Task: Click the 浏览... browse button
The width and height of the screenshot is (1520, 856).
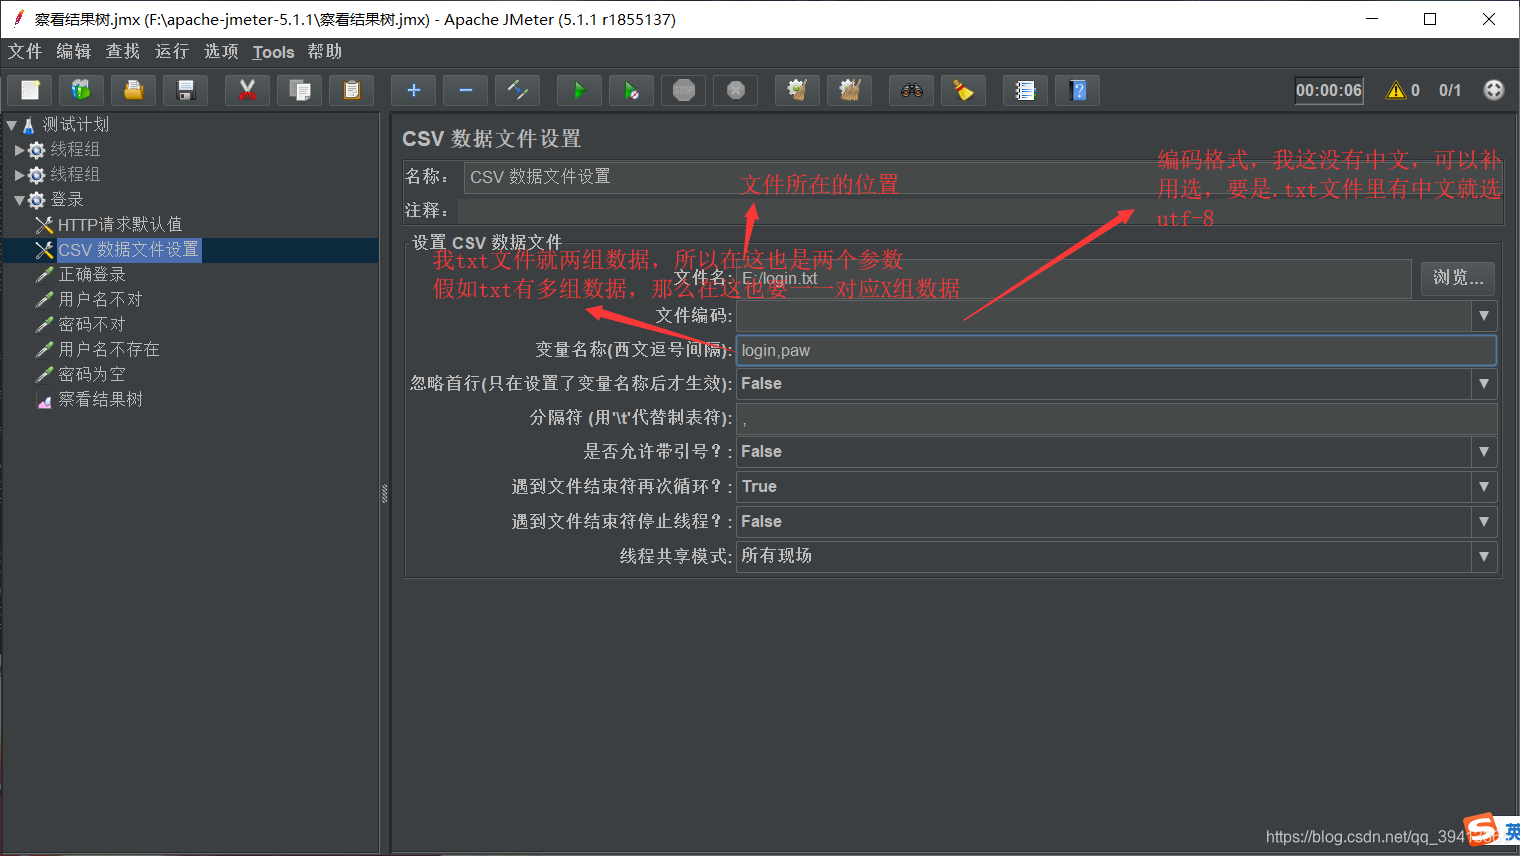Action: click(1458, 278)
